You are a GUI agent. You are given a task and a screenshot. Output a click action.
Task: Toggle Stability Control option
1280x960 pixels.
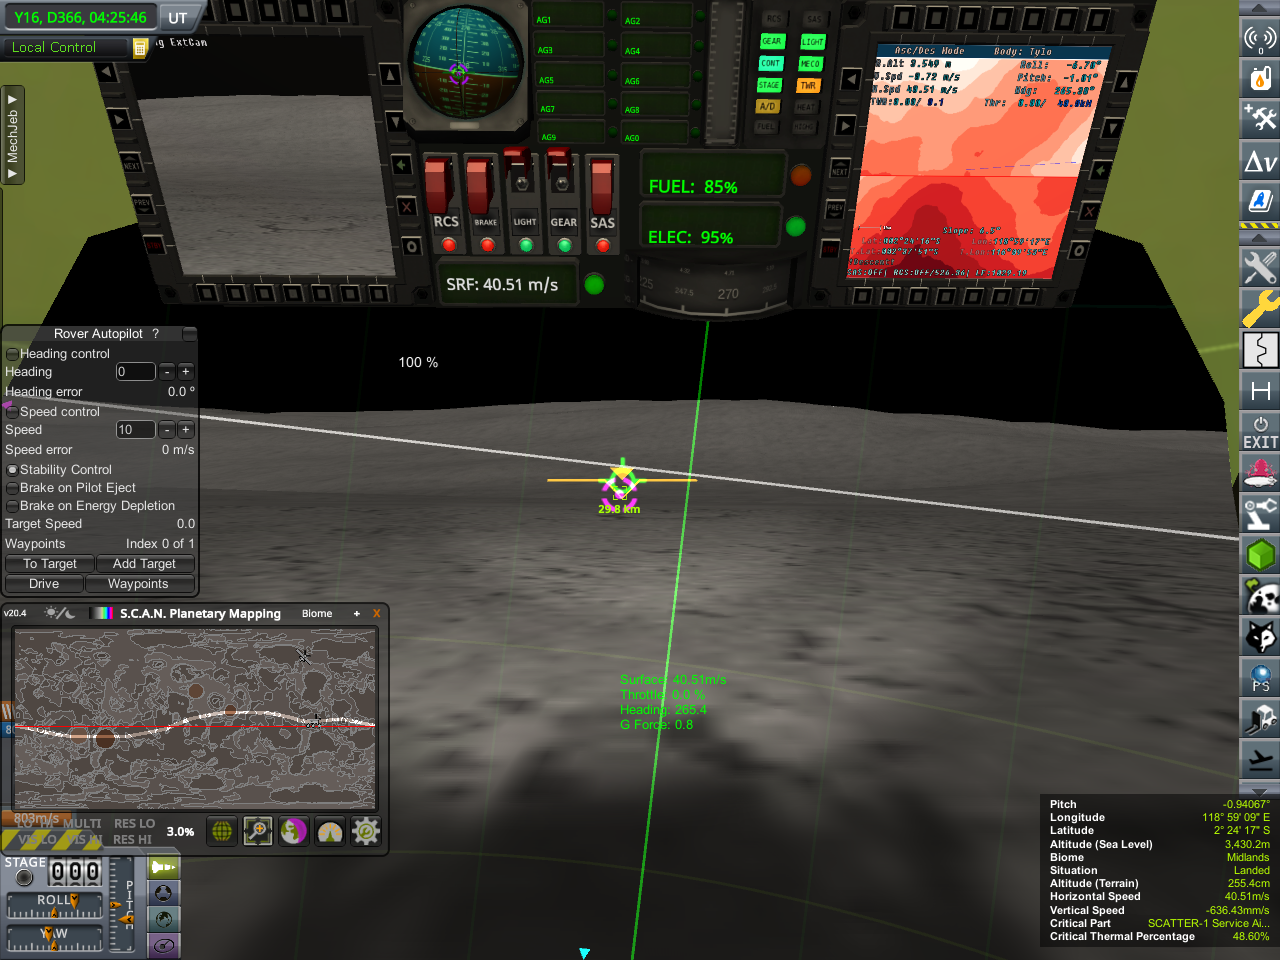(12, 470)
